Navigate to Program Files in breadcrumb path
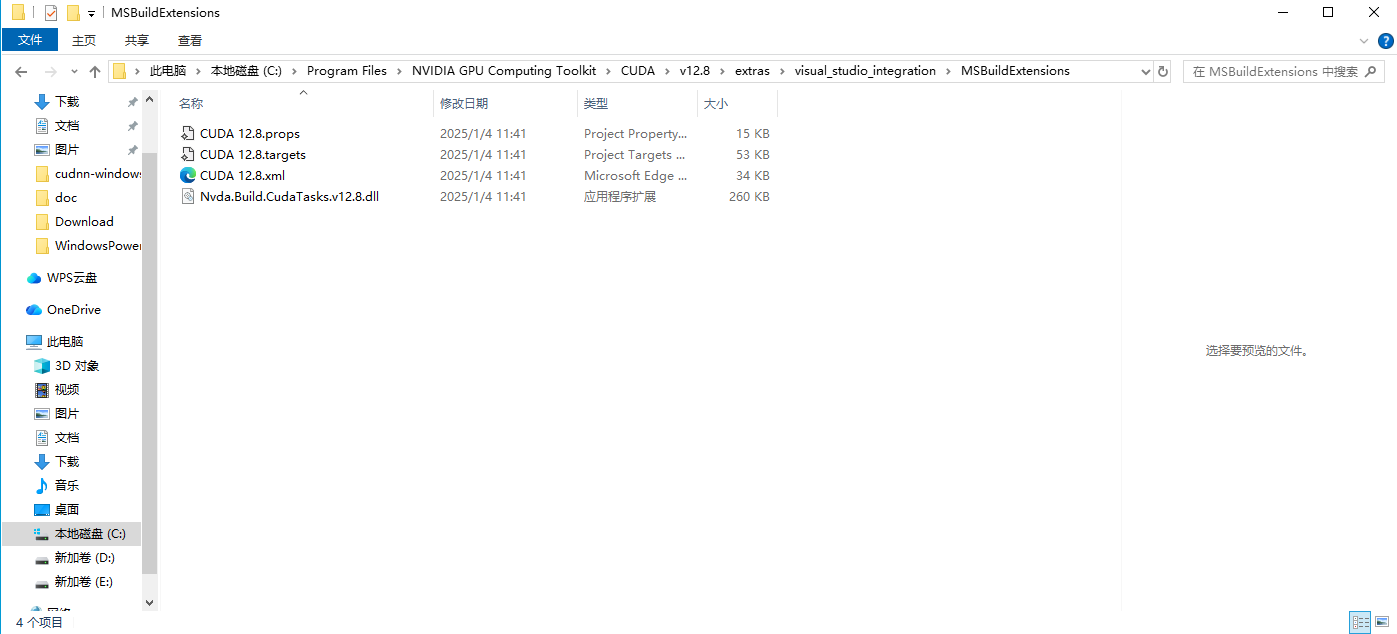This screenshot has width=1397, height=634. (x=346, y=71)
